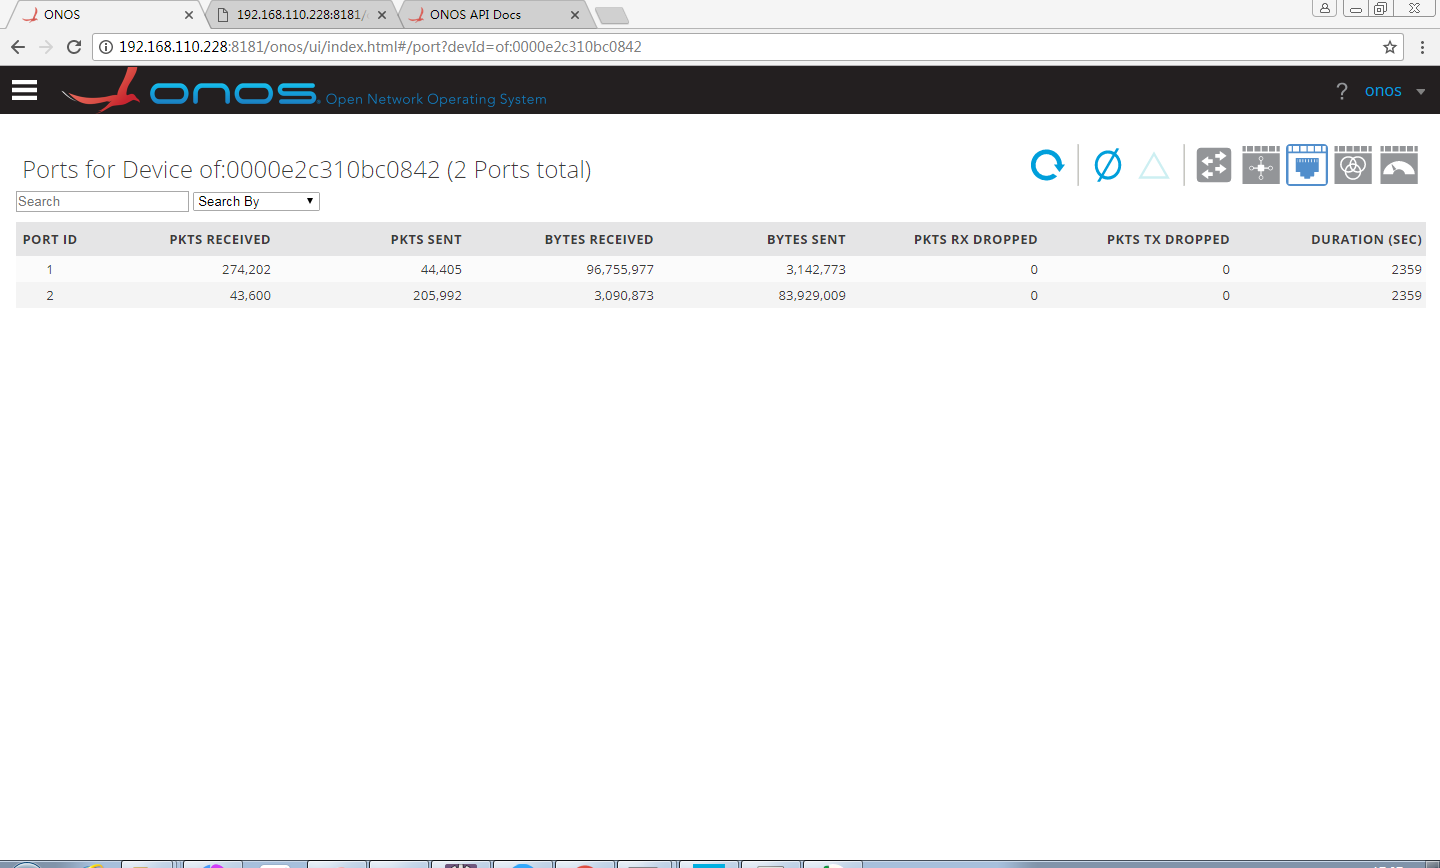Click the 3,142,773 bytes sent value
The height and width of the screenshot is (868, 1440).
point(816,269)
